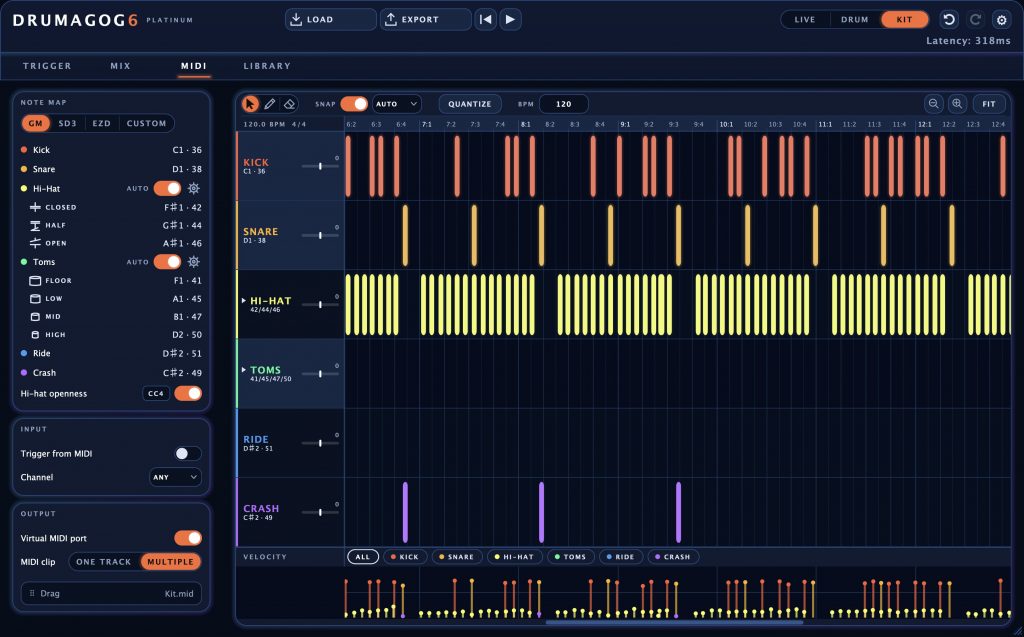
Task: Switch to LIVE mode
Action: 805,20
